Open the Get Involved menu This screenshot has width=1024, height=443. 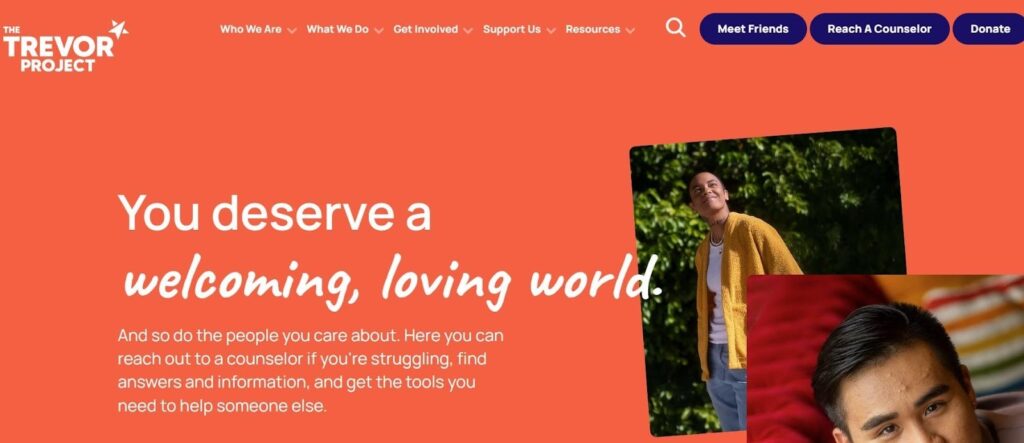point(426,29)
